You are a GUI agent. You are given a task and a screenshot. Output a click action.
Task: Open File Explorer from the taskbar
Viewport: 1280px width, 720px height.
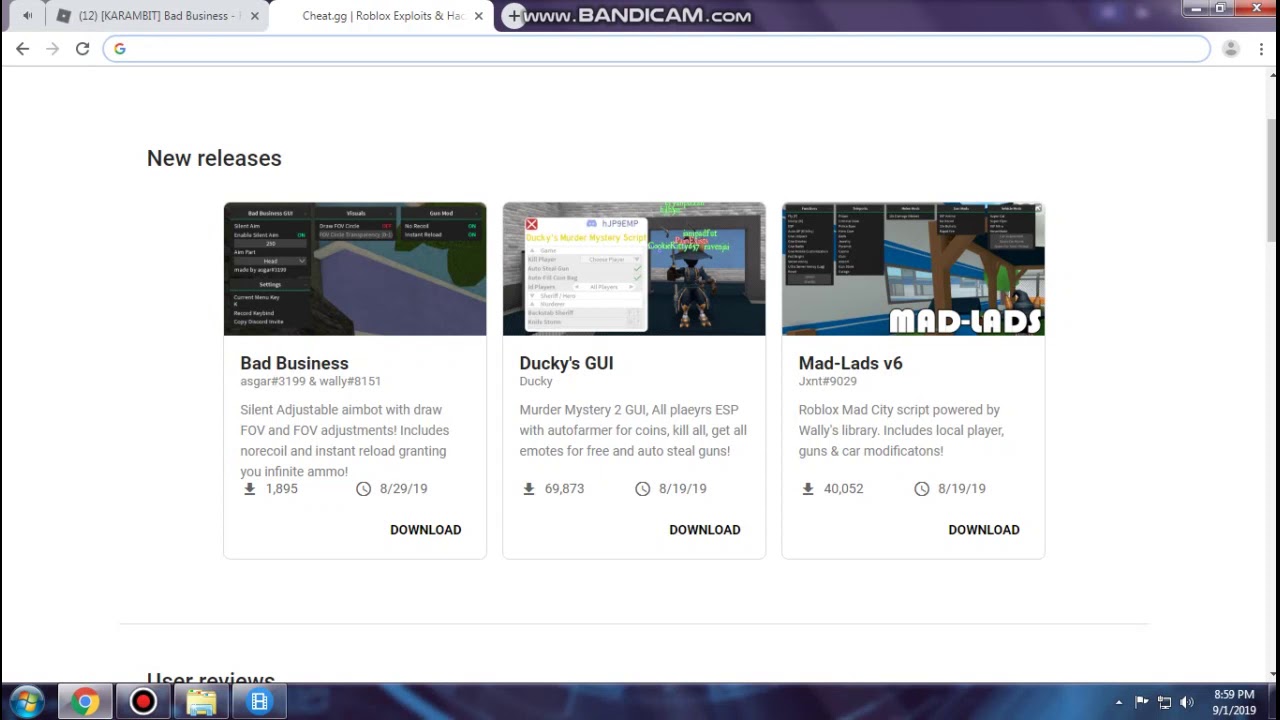click(x=201, y=702)
